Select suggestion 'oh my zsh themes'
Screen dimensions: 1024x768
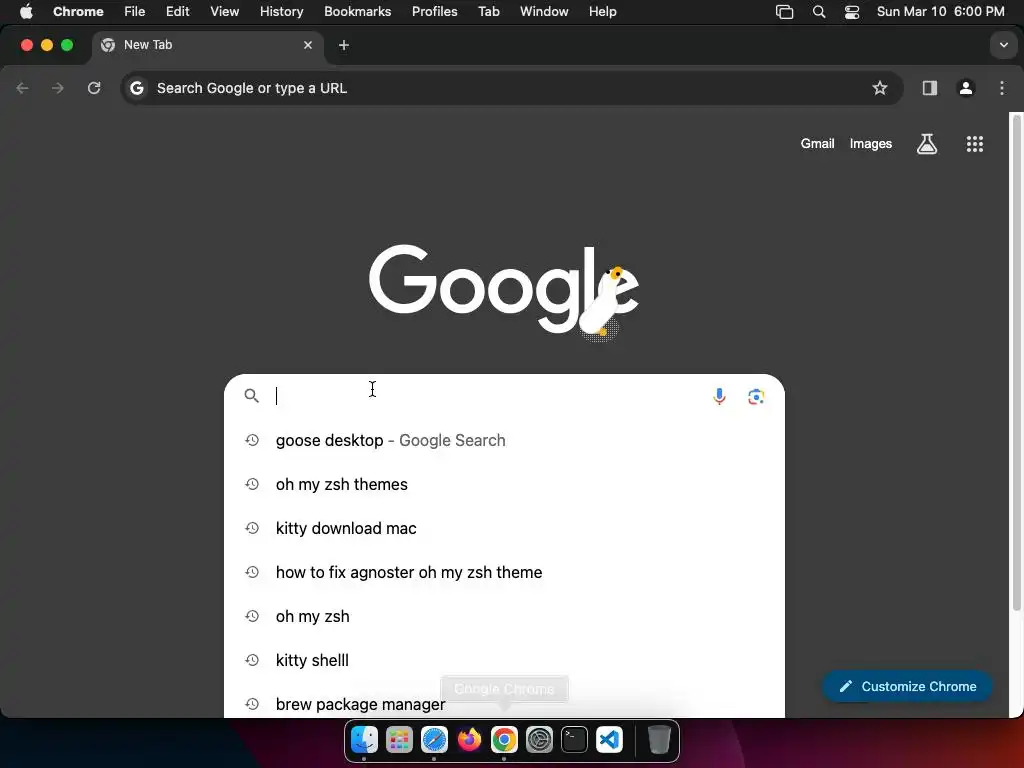[504, 485]
